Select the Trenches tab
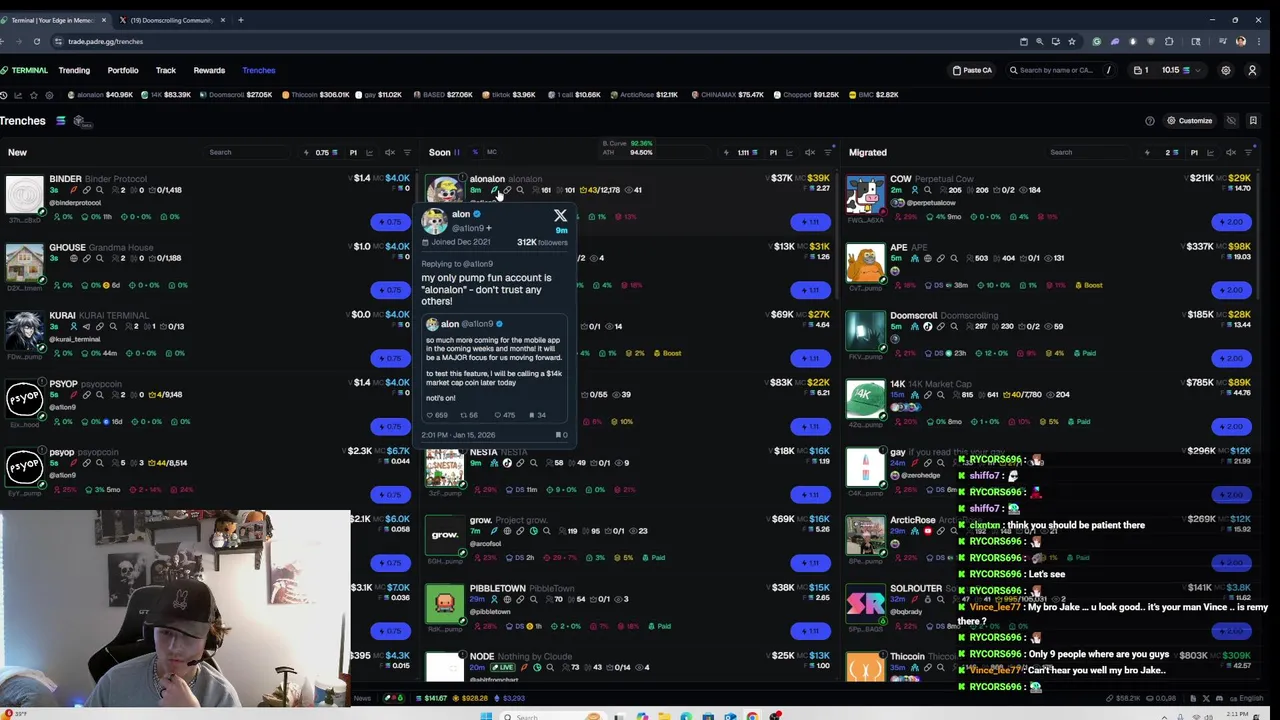The width and height of the screenshot is (1280, 720). 258,70
